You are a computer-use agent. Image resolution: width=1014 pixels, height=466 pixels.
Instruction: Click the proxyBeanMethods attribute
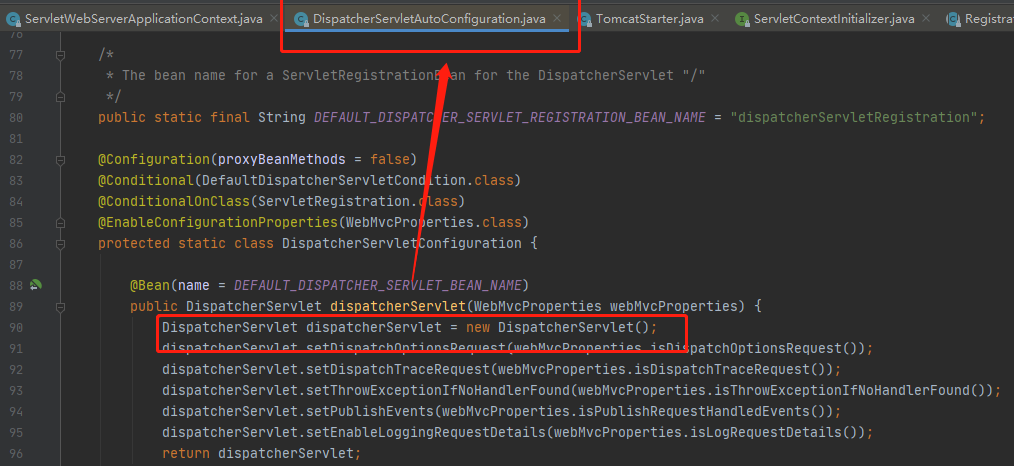coord(282,160)
